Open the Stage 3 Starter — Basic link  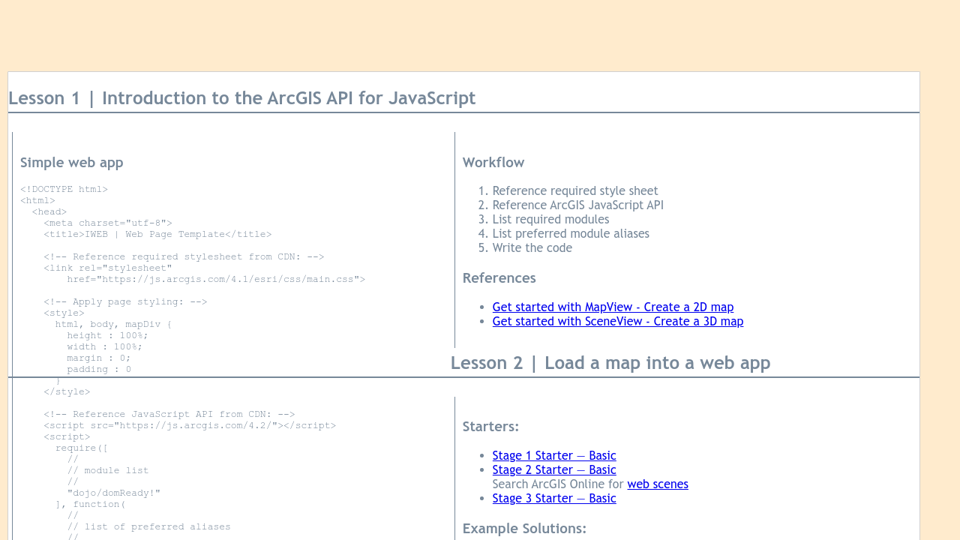point(554,498)
